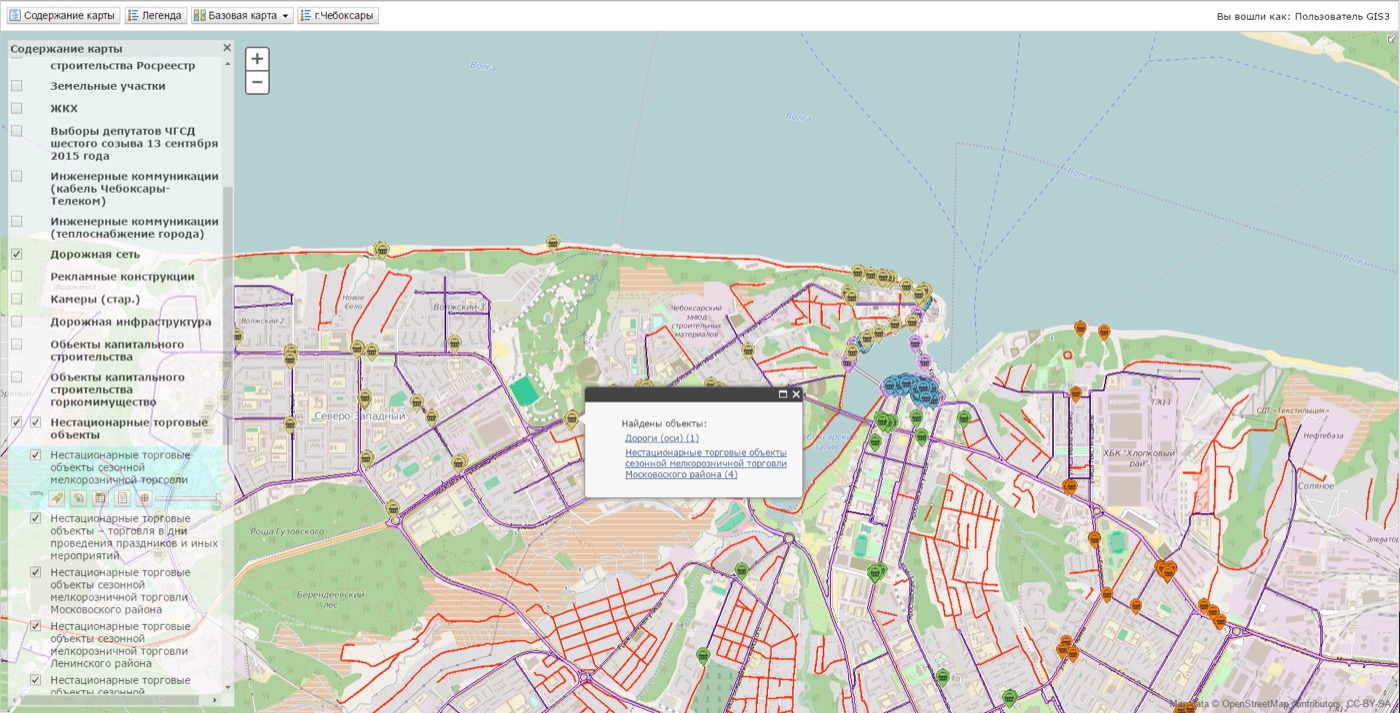1400x713 pixels.
Task: Open the Содержание карты toolbar button
Action: (x=64, y=16)
